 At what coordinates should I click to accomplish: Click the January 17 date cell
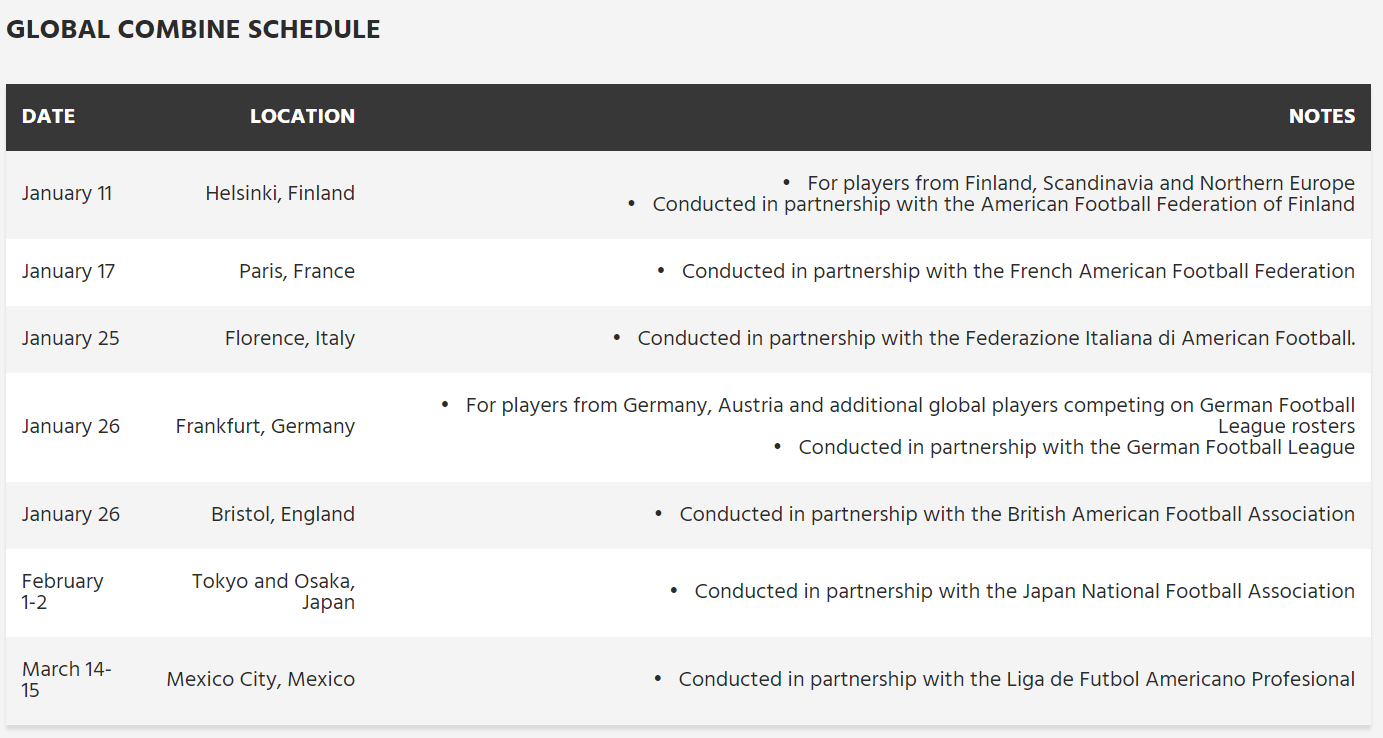(x=68, y=271)
